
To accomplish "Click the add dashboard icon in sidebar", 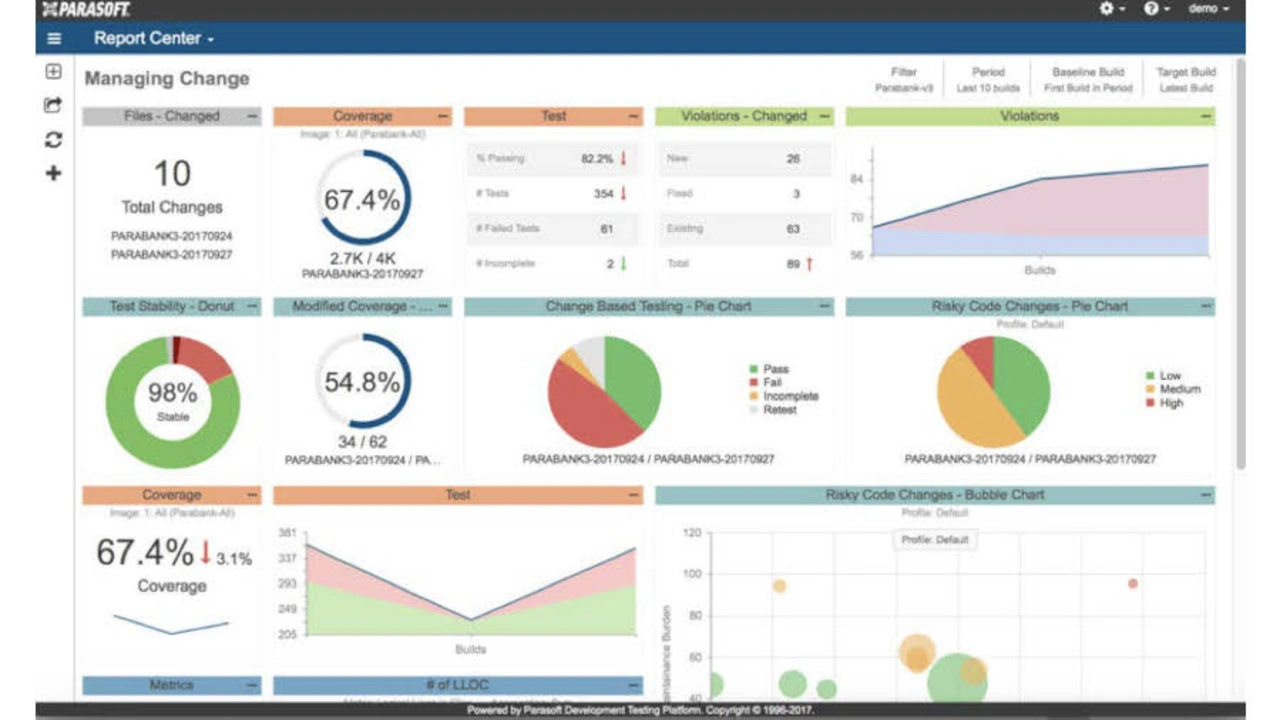I will click(x=54, y=72).
